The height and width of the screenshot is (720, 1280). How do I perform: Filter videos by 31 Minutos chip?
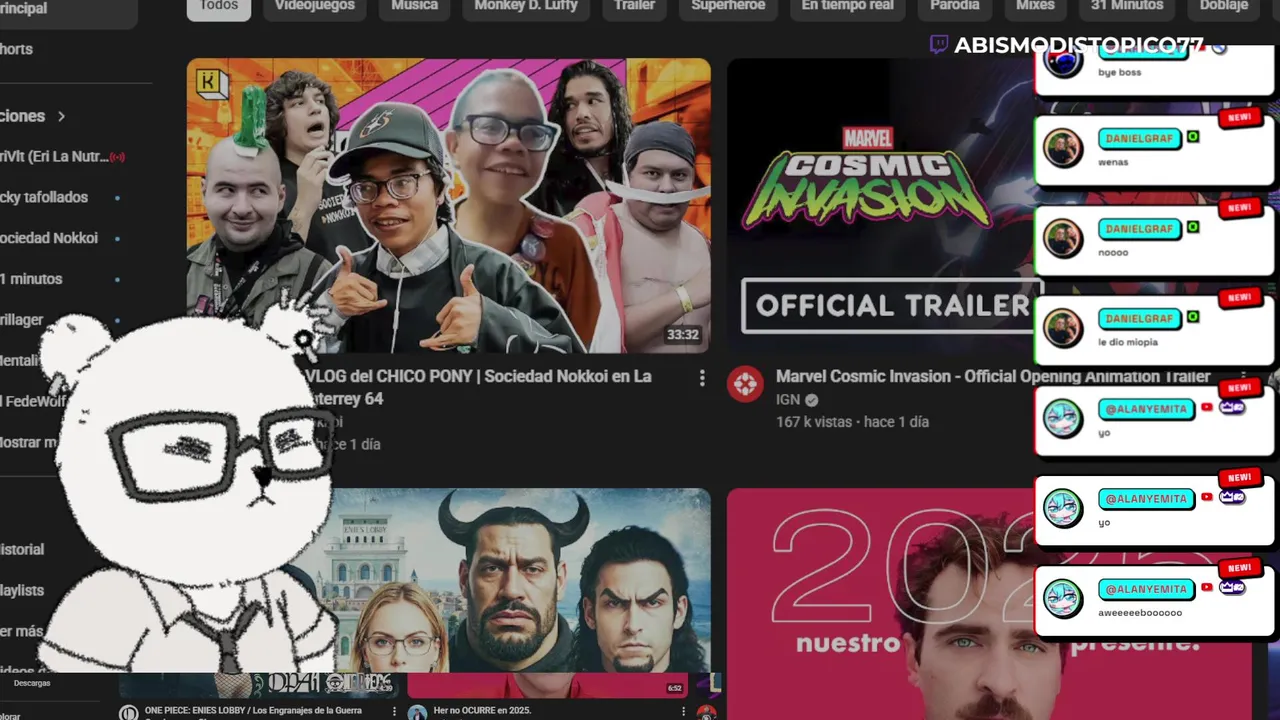pos(1127,6)
